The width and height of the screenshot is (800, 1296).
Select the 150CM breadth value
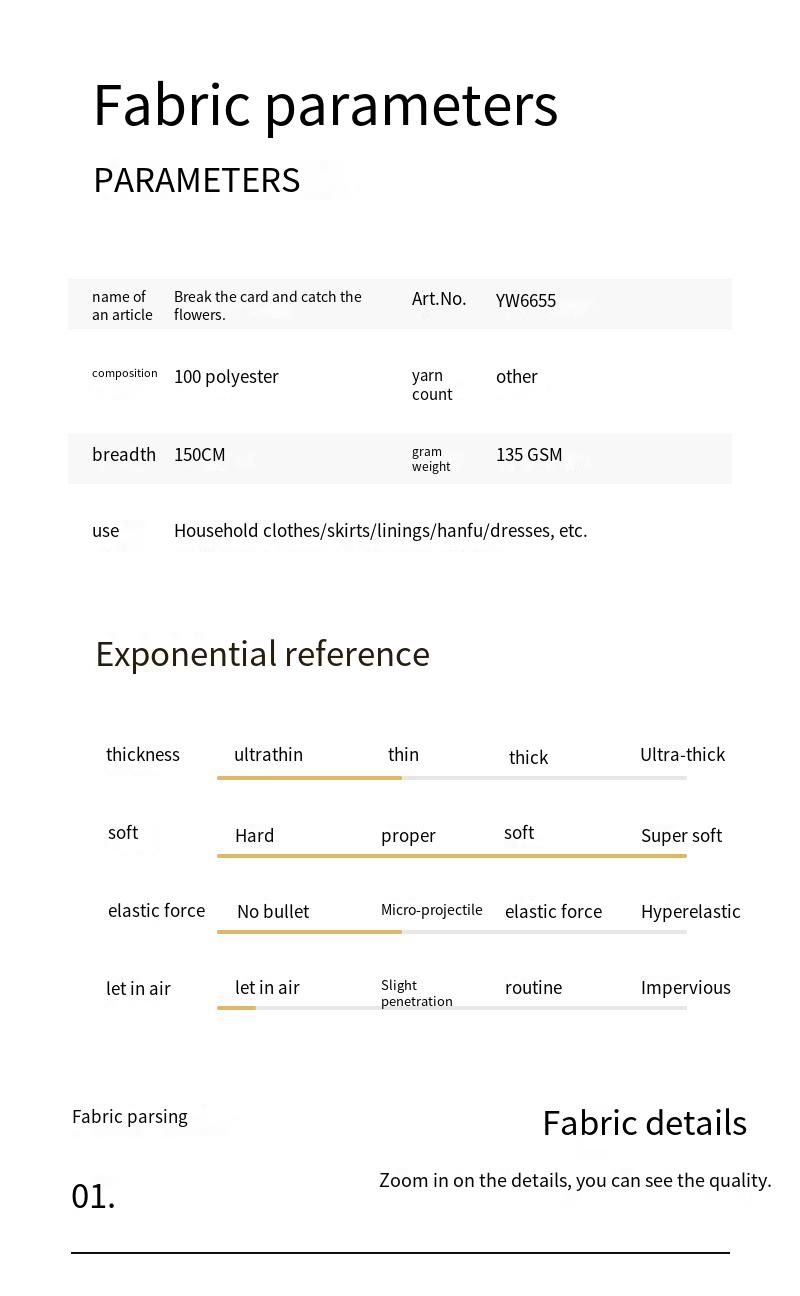pos(199,455)
